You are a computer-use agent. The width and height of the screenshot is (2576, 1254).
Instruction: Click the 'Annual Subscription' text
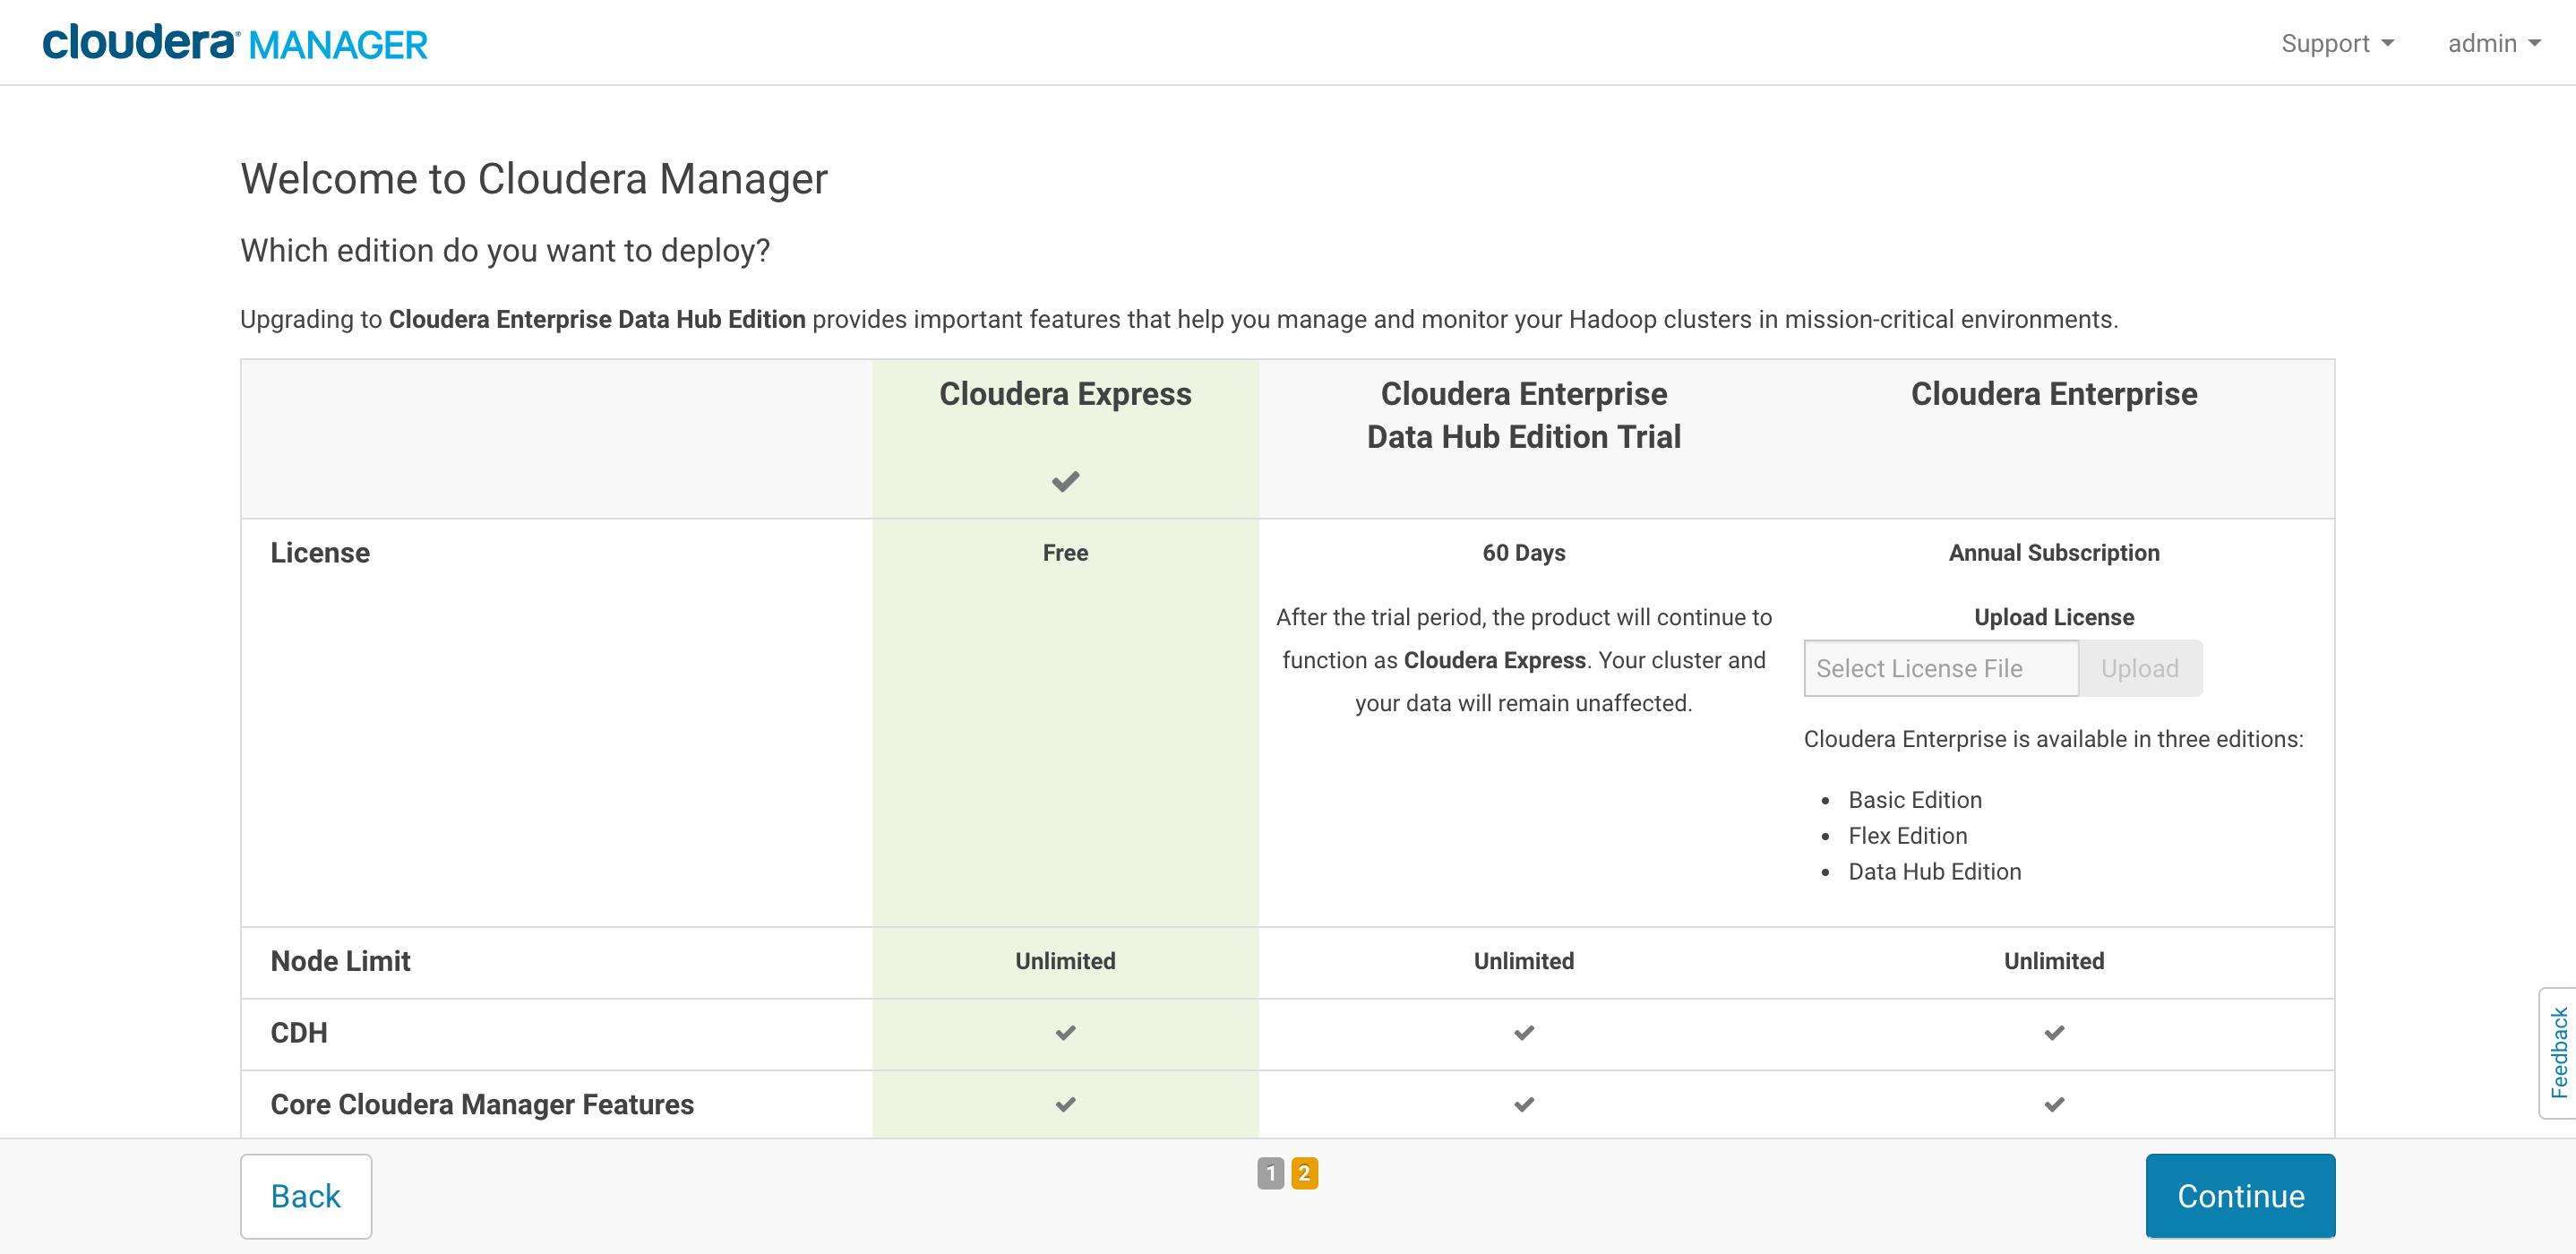(2054, 553)
